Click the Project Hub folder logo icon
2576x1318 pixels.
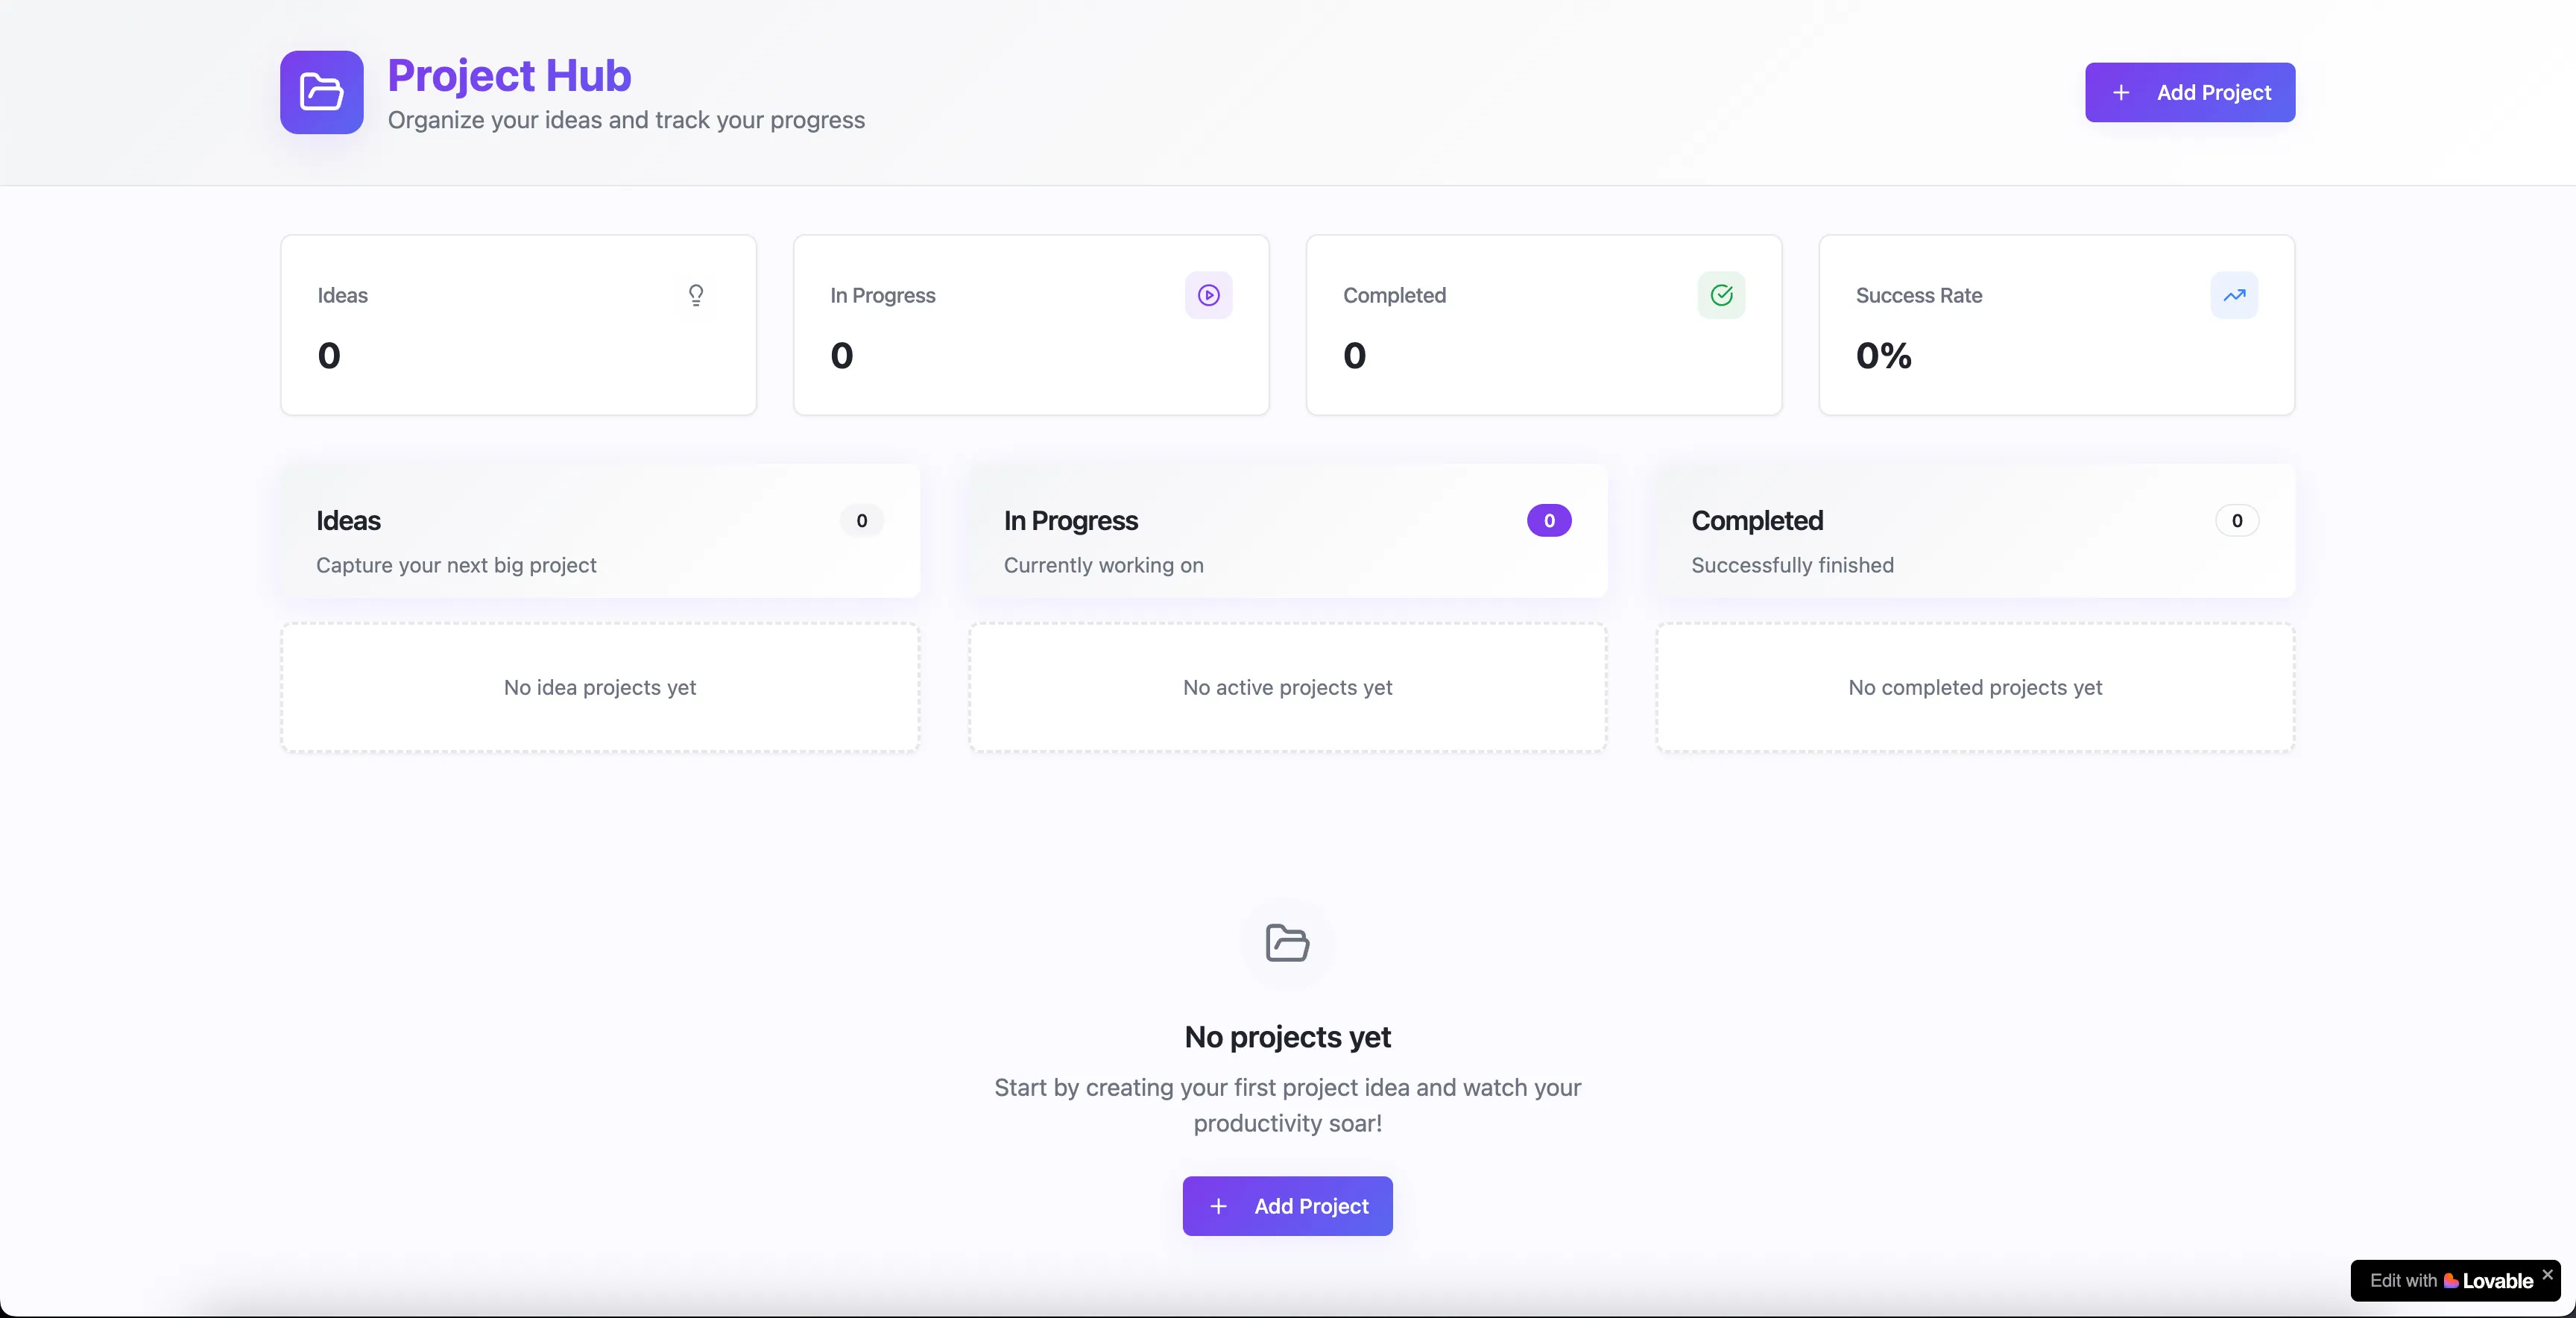321,92
